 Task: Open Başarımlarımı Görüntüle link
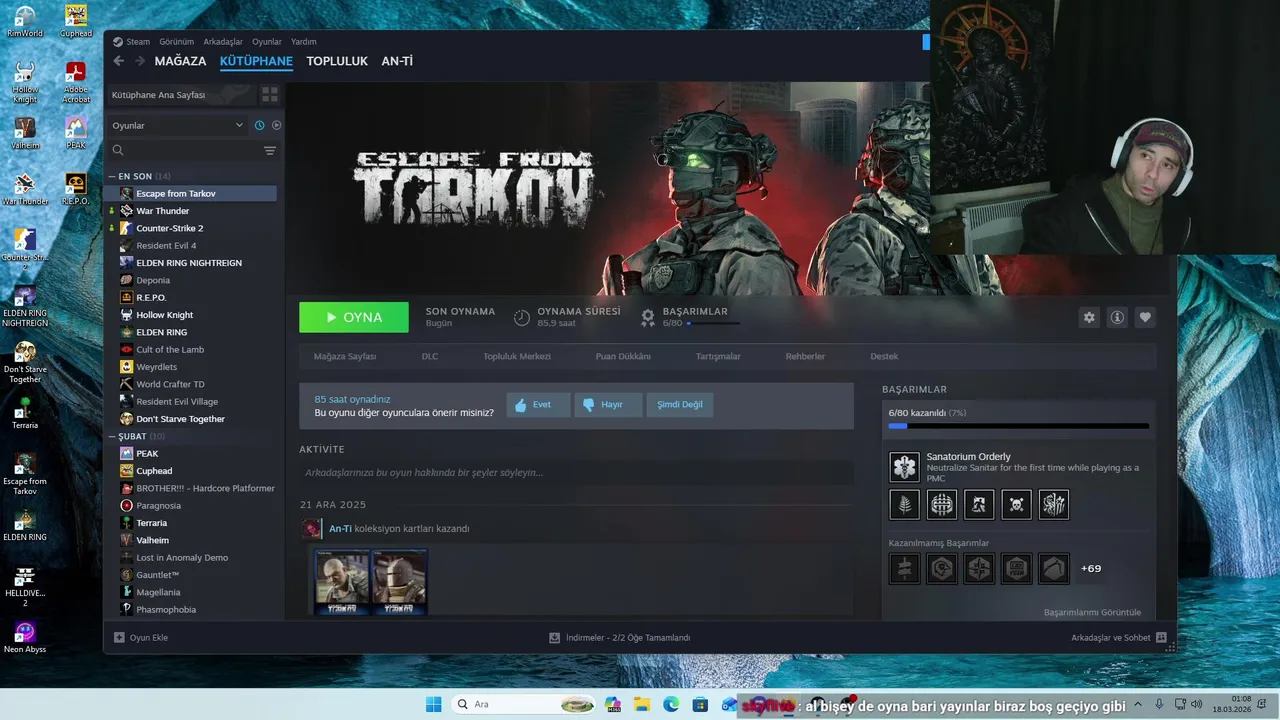click(1092, 612)
